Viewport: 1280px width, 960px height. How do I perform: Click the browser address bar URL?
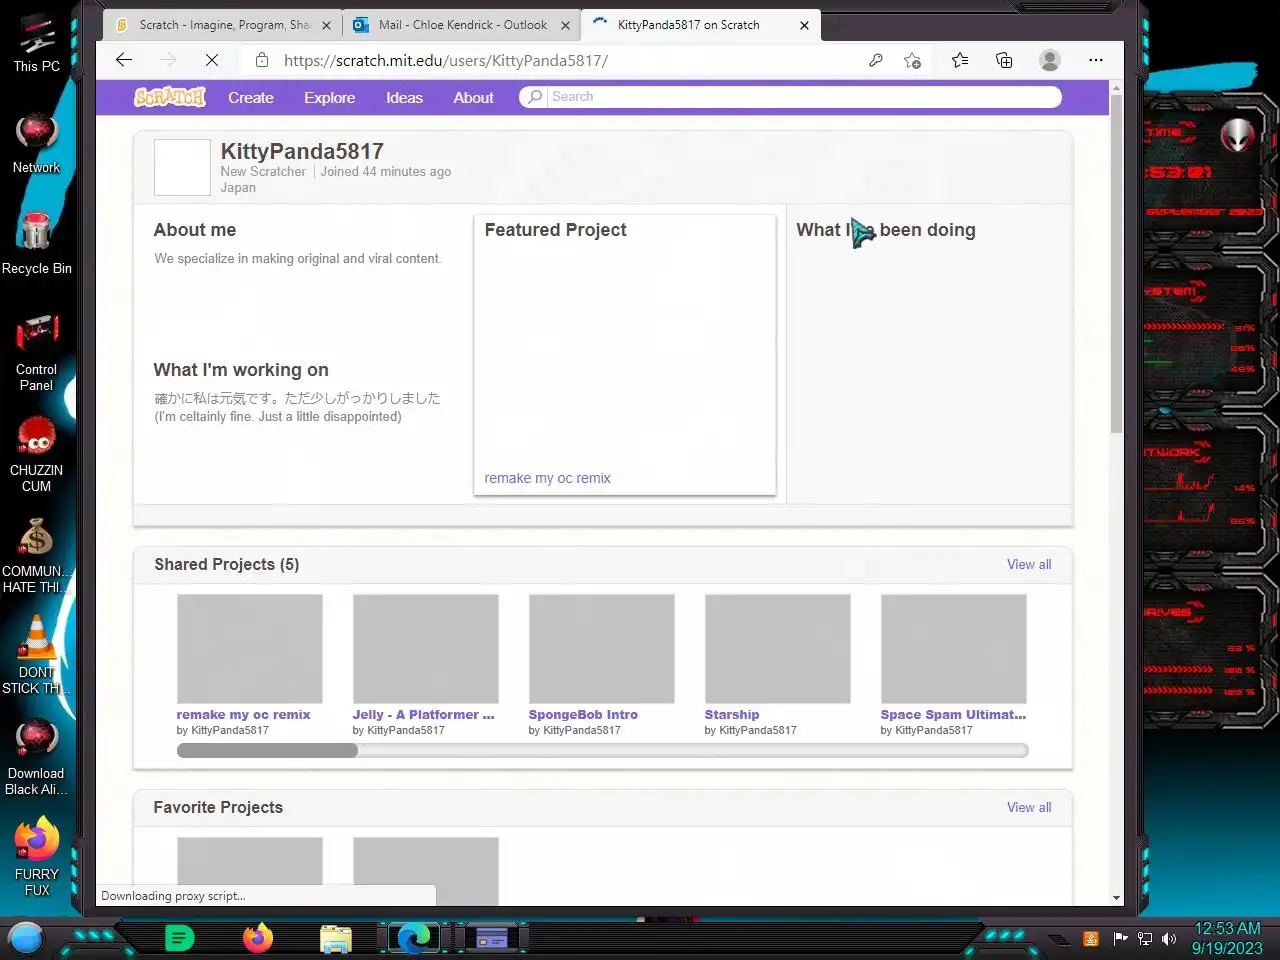446,60
